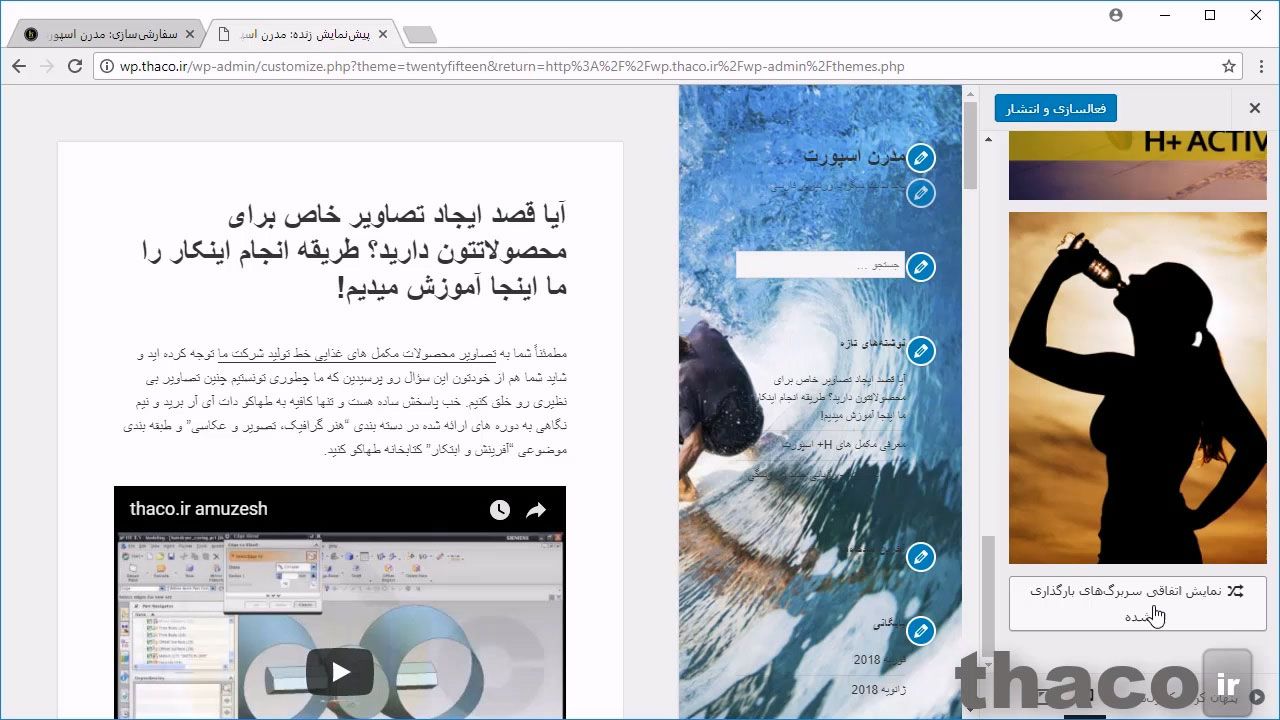
Task: Open Chrome menu three dots
Action: 1262,66
